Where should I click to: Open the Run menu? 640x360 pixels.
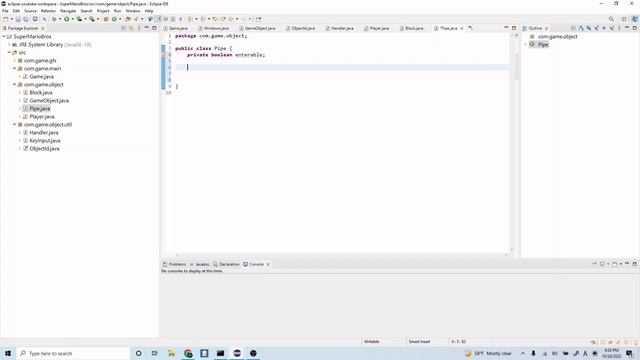[x=117, y=11]
